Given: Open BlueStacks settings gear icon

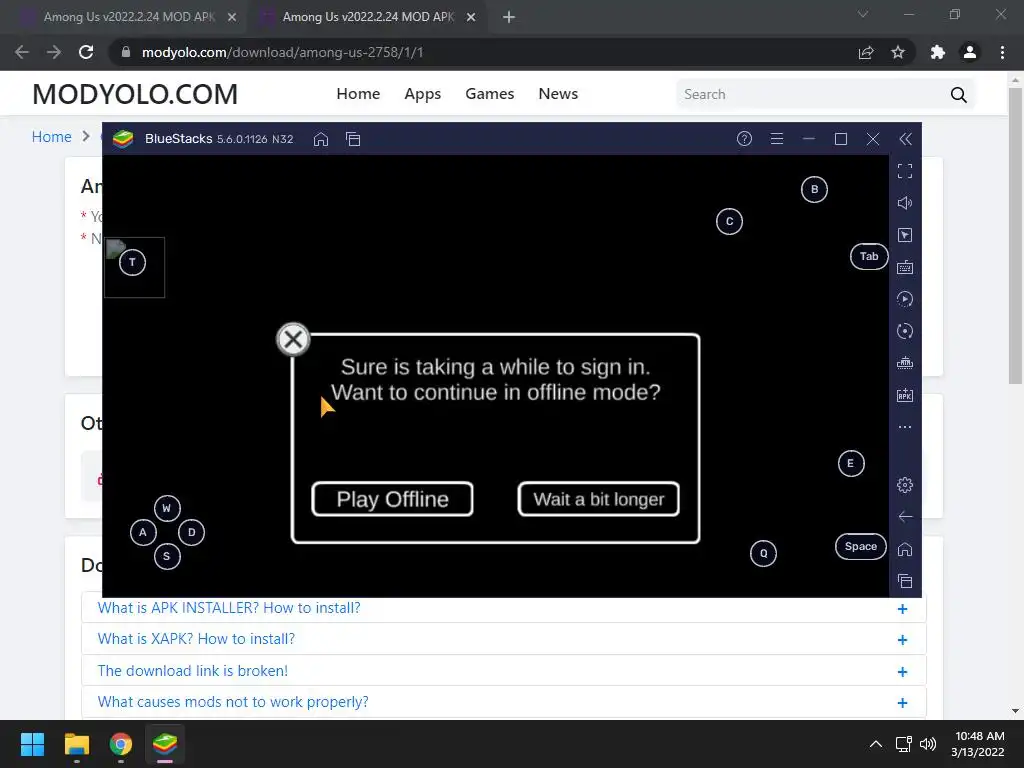Looking at the screenshot, I should [x=904, y=485].
